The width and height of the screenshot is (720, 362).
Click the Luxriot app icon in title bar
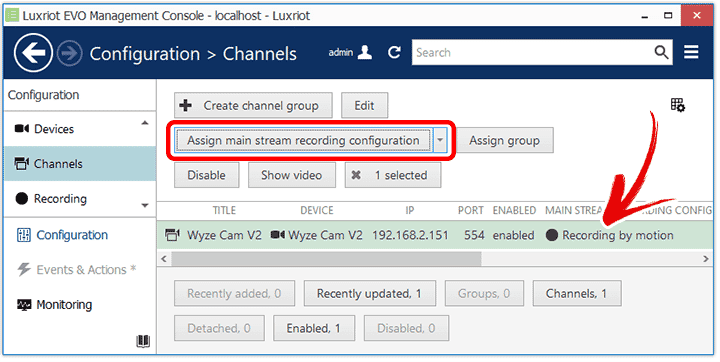pos(11,15)
